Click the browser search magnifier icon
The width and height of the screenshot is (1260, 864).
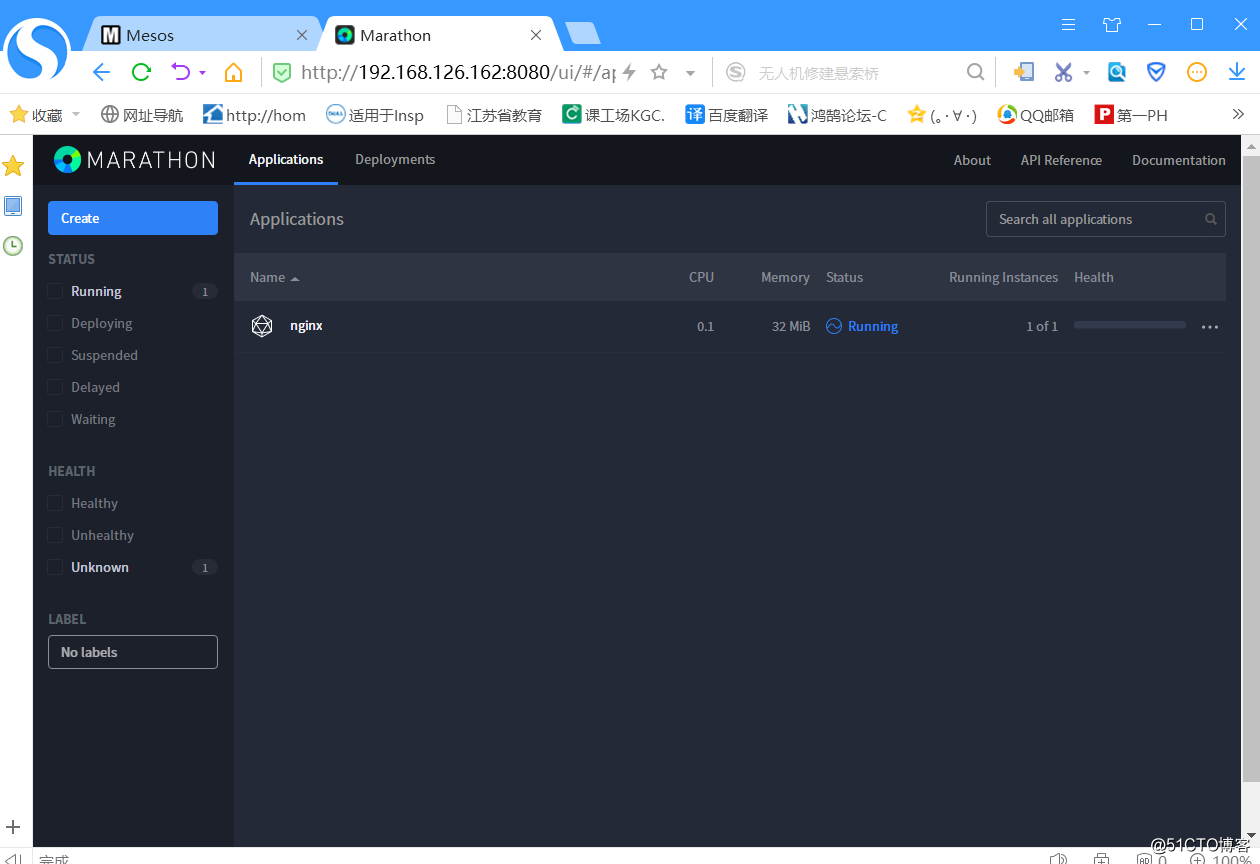[976, 72]
